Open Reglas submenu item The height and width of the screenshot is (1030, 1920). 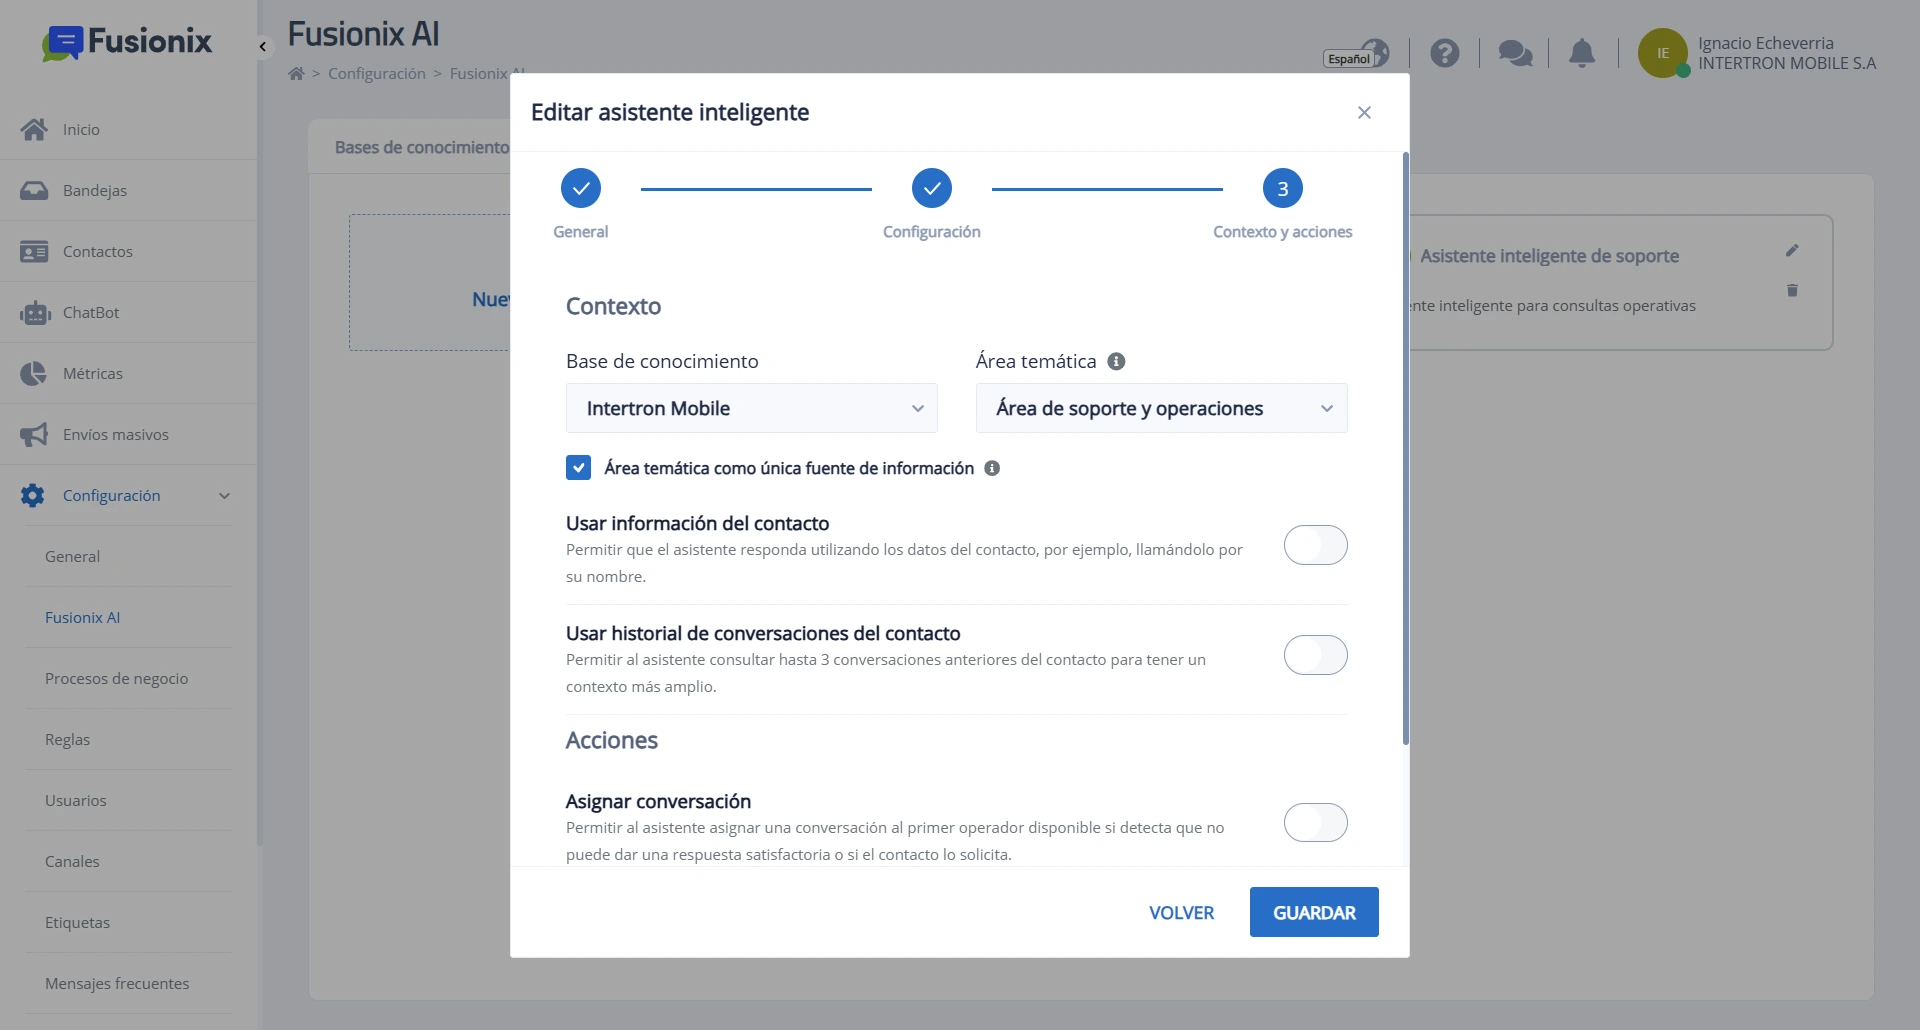(68, 739)
